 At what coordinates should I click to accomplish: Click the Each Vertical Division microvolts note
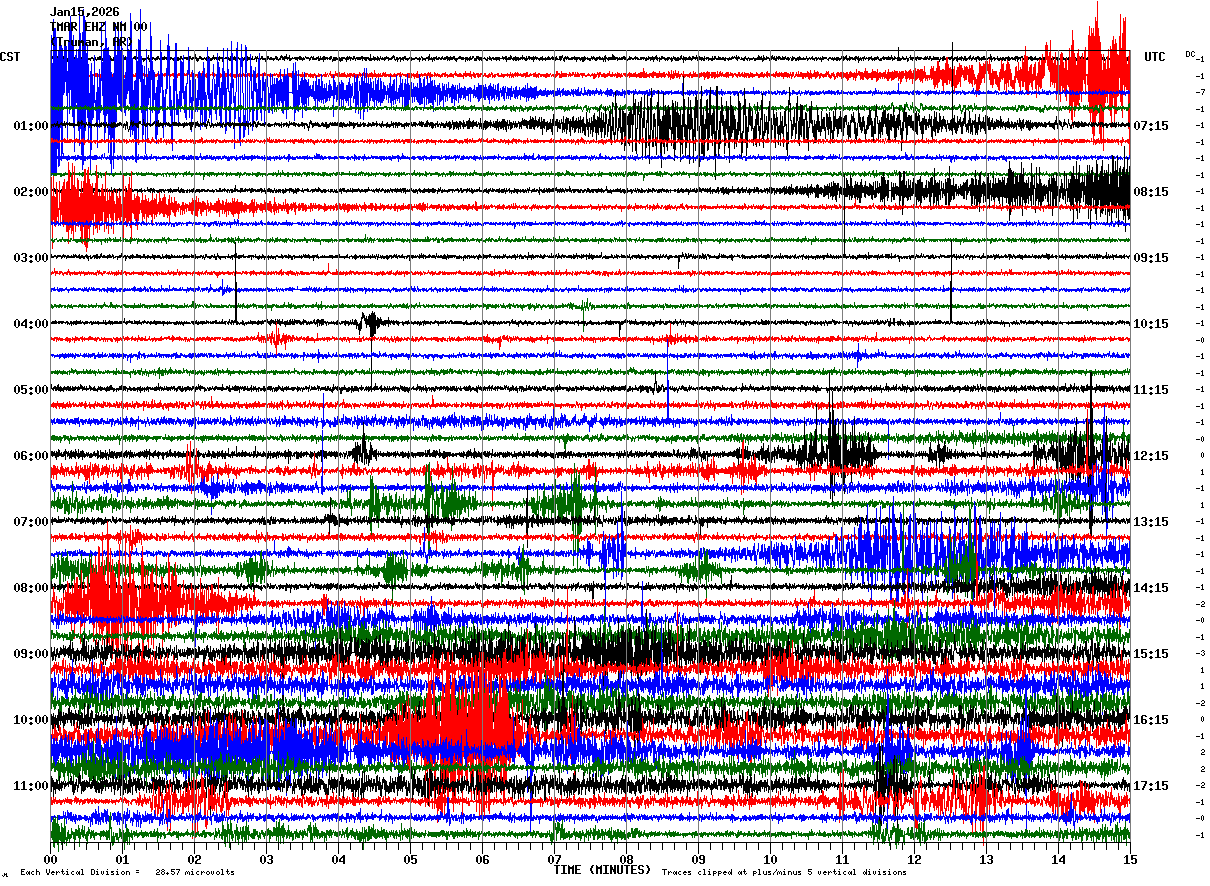click(127, 872)
